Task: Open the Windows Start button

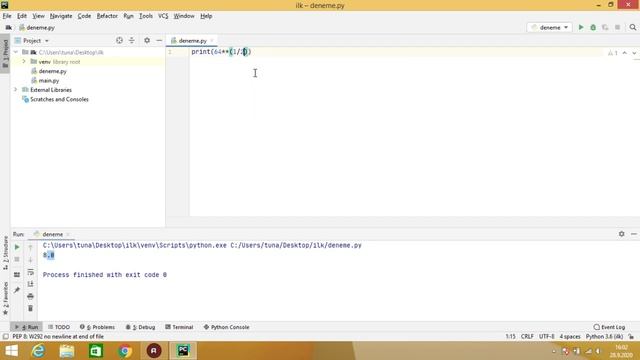Action: pos(11,351)
